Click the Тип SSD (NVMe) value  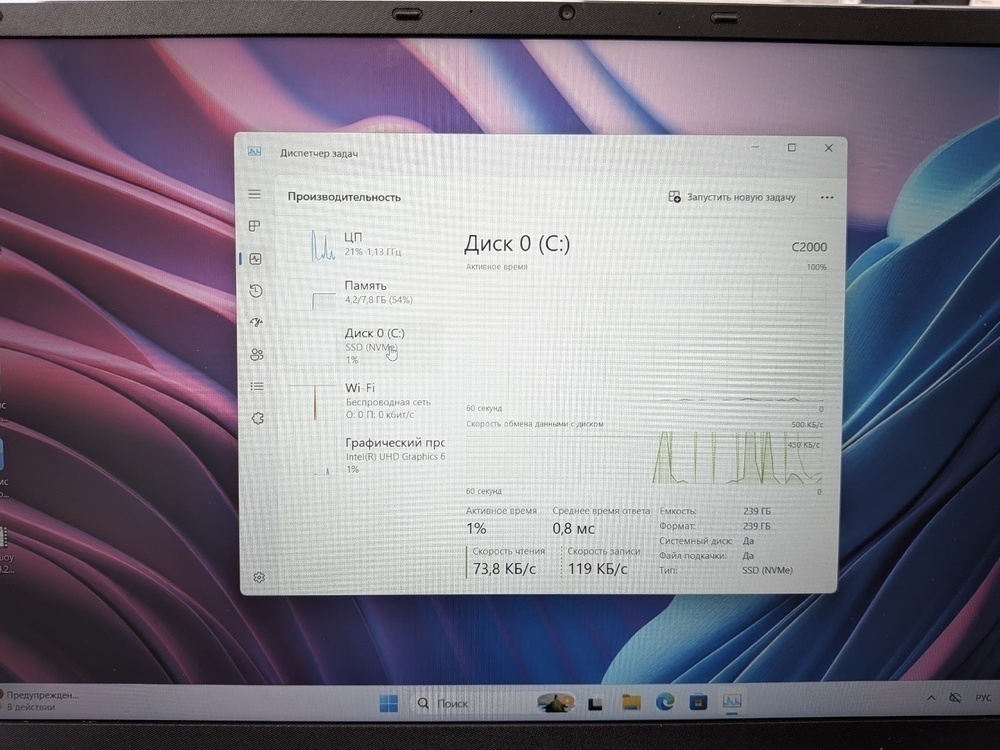767,570
